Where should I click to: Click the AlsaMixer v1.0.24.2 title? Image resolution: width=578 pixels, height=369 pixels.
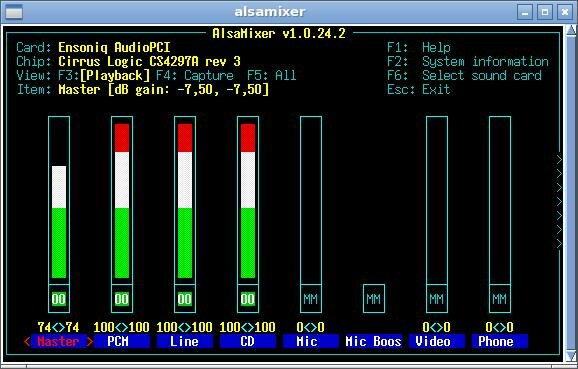point(279,34)
